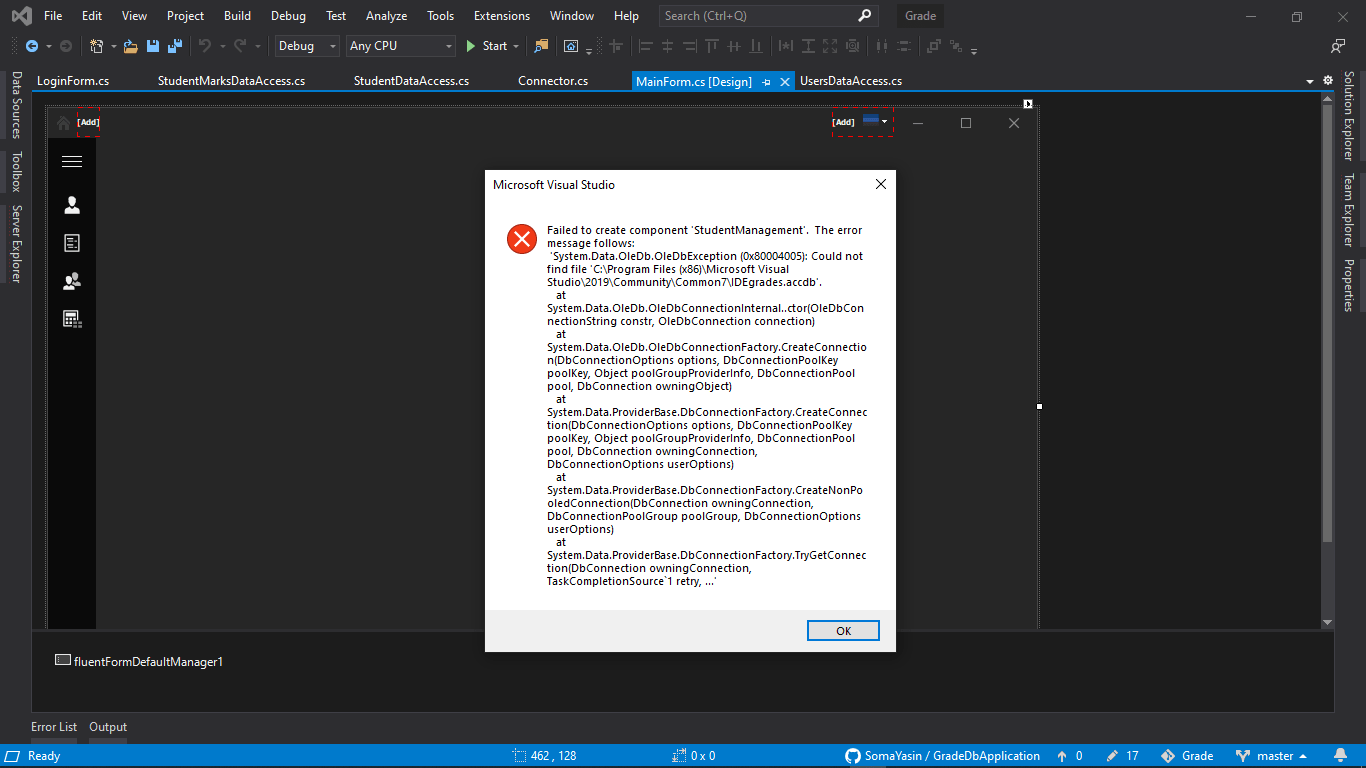The height and width of the screenshot is (768, 1366).
Task: Switch to the Connector.cs tab
Action: tap(553, 81)
